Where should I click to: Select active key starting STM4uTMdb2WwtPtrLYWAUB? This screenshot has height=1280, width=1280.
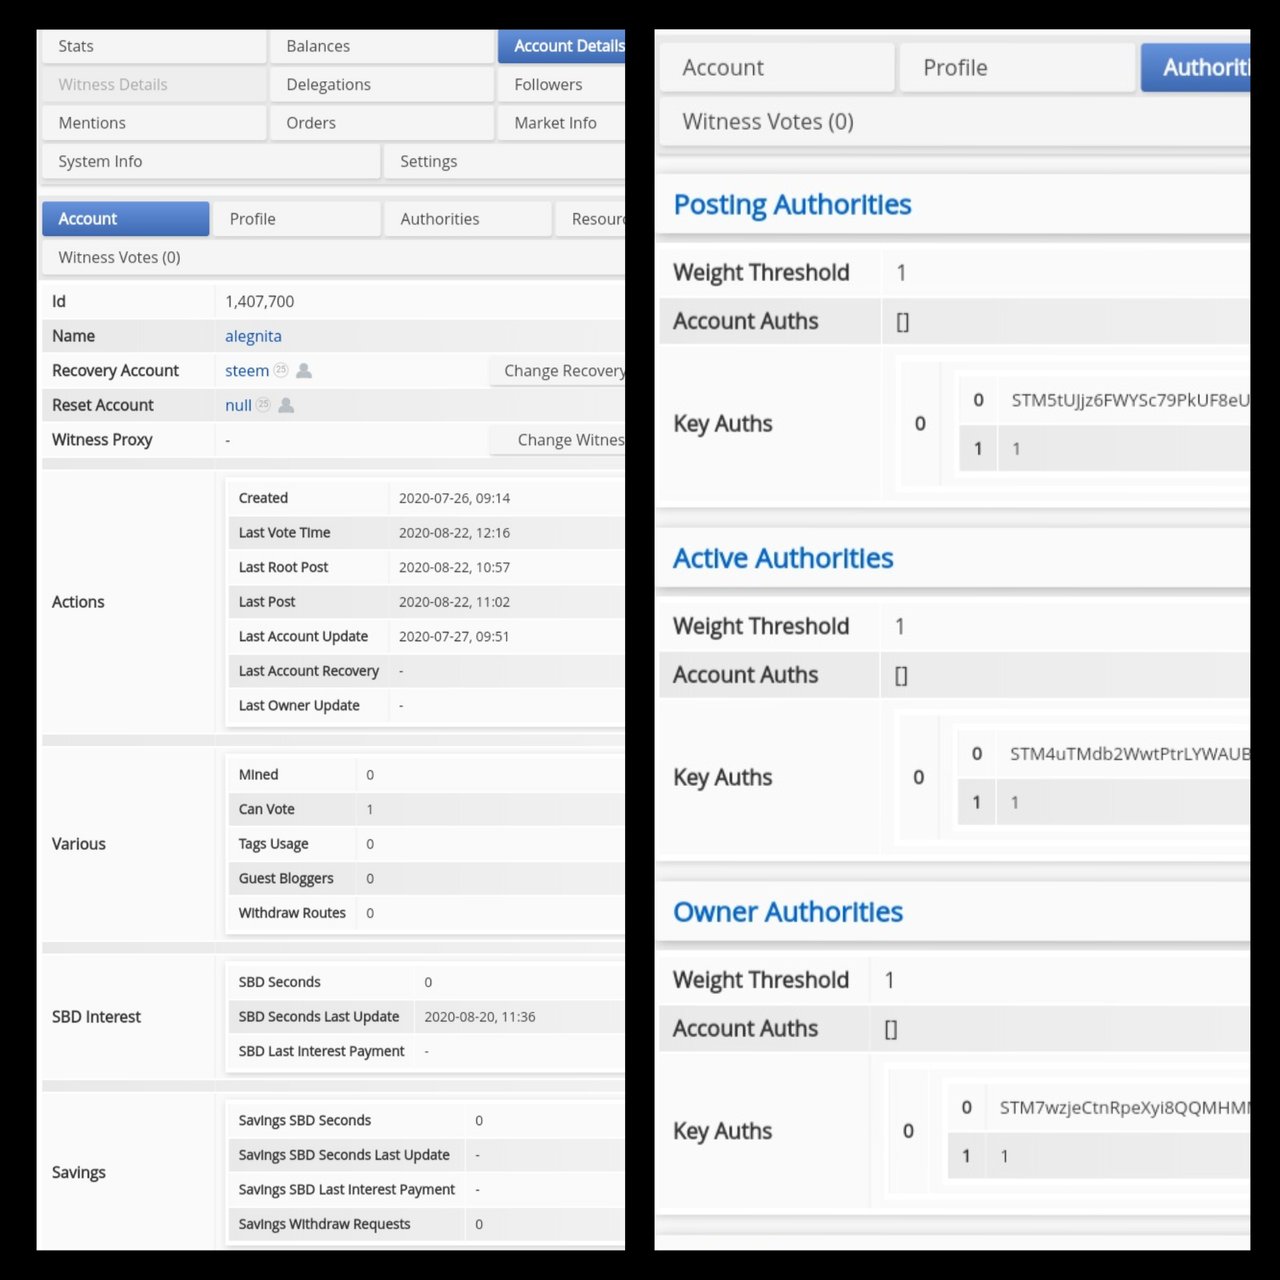click(x=1129, y=754)
